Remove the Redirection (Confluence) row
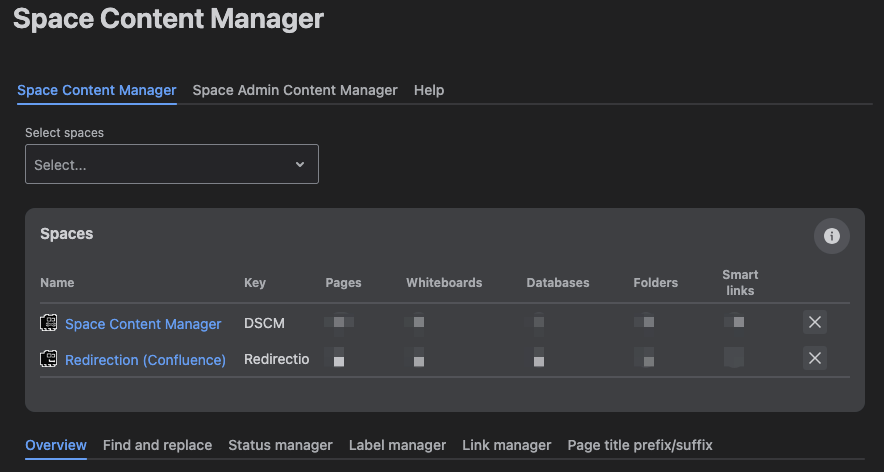Viewport: 884px width, 472px height. 815,358
